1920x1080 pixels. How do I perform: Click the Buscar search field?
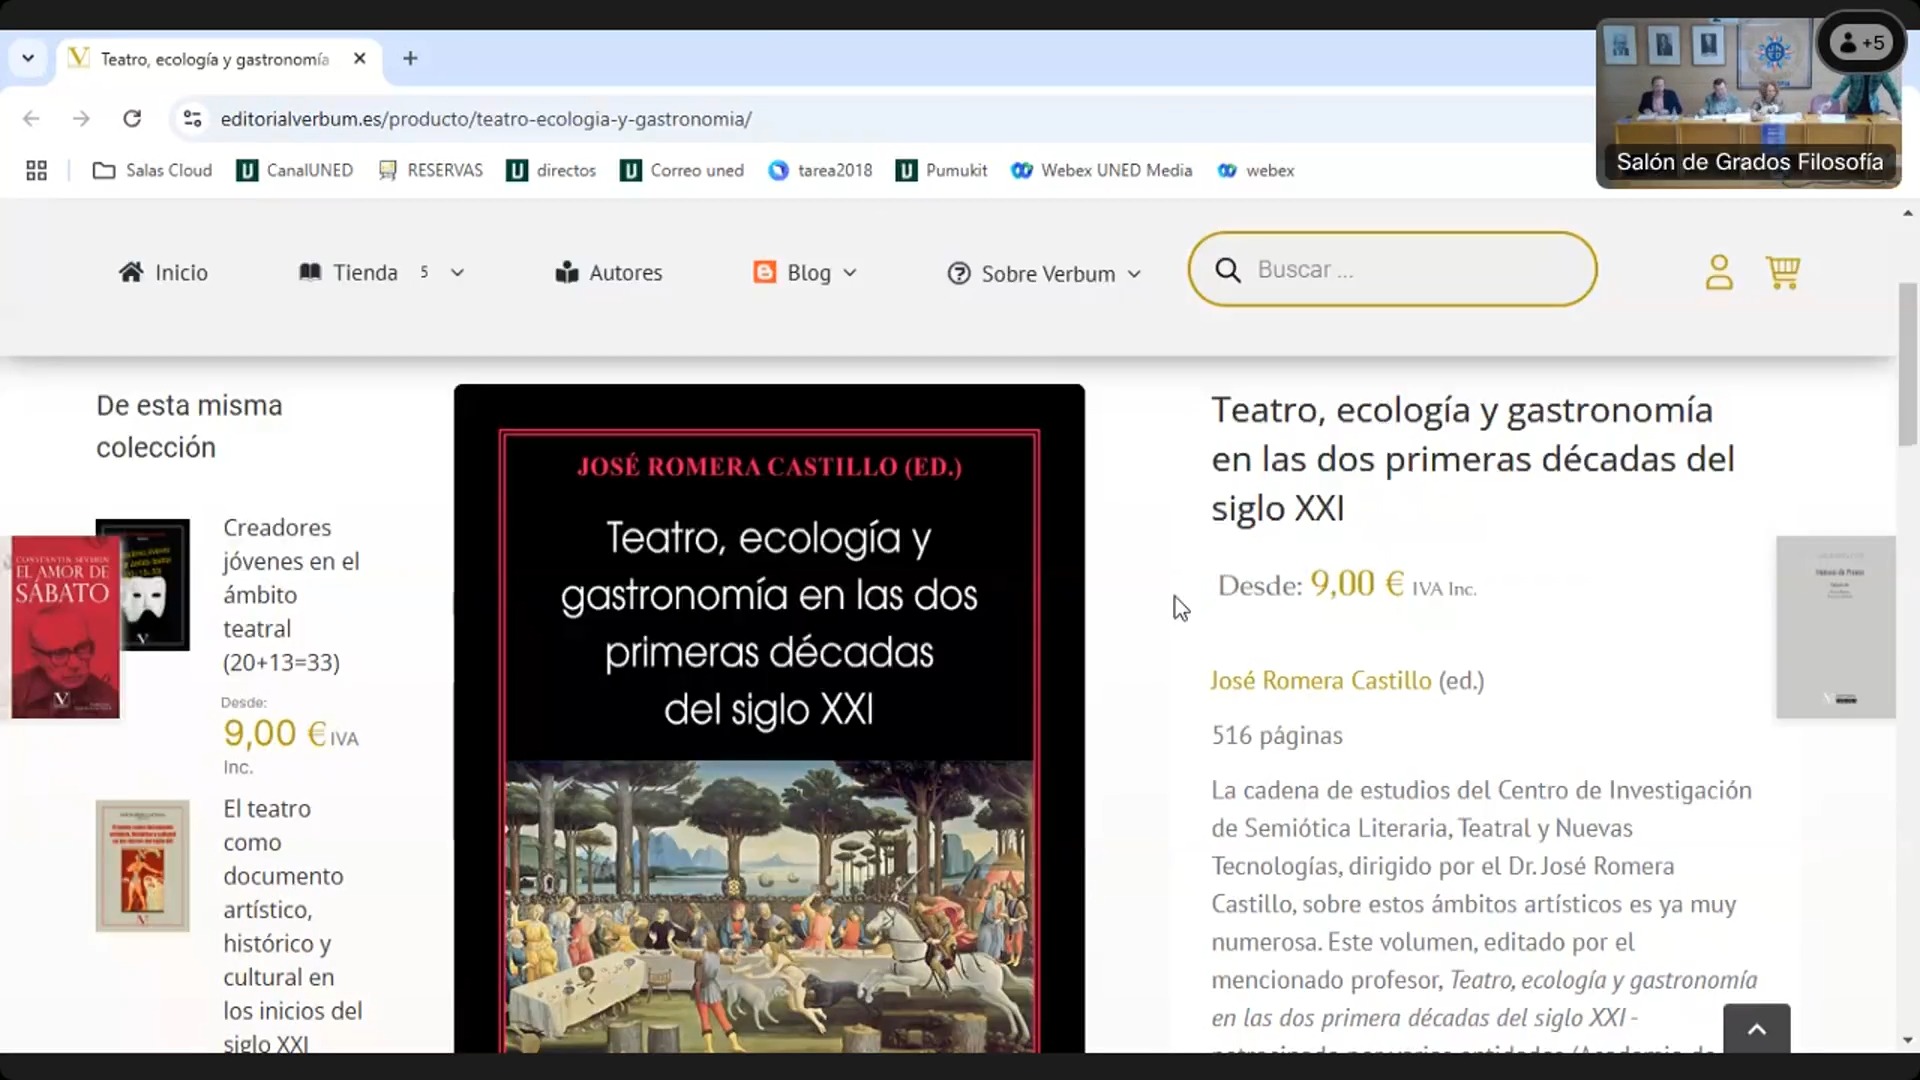coord(1392,269)
